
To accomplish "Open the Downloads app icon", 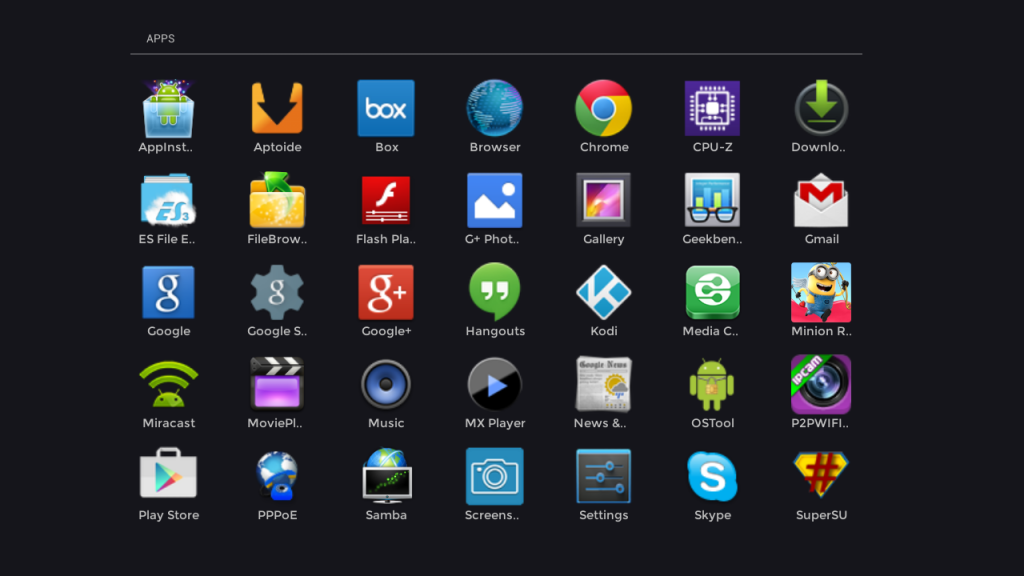I will pos(822,108).
